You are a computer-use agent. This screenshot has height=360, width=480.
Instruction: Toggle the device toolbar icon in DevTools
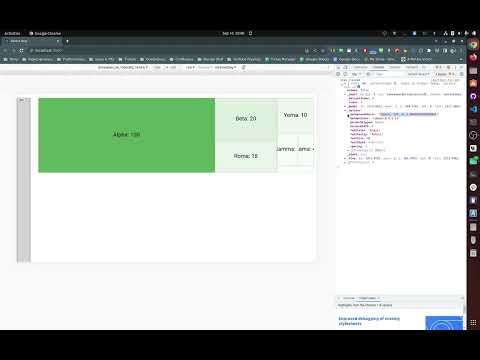345,67
